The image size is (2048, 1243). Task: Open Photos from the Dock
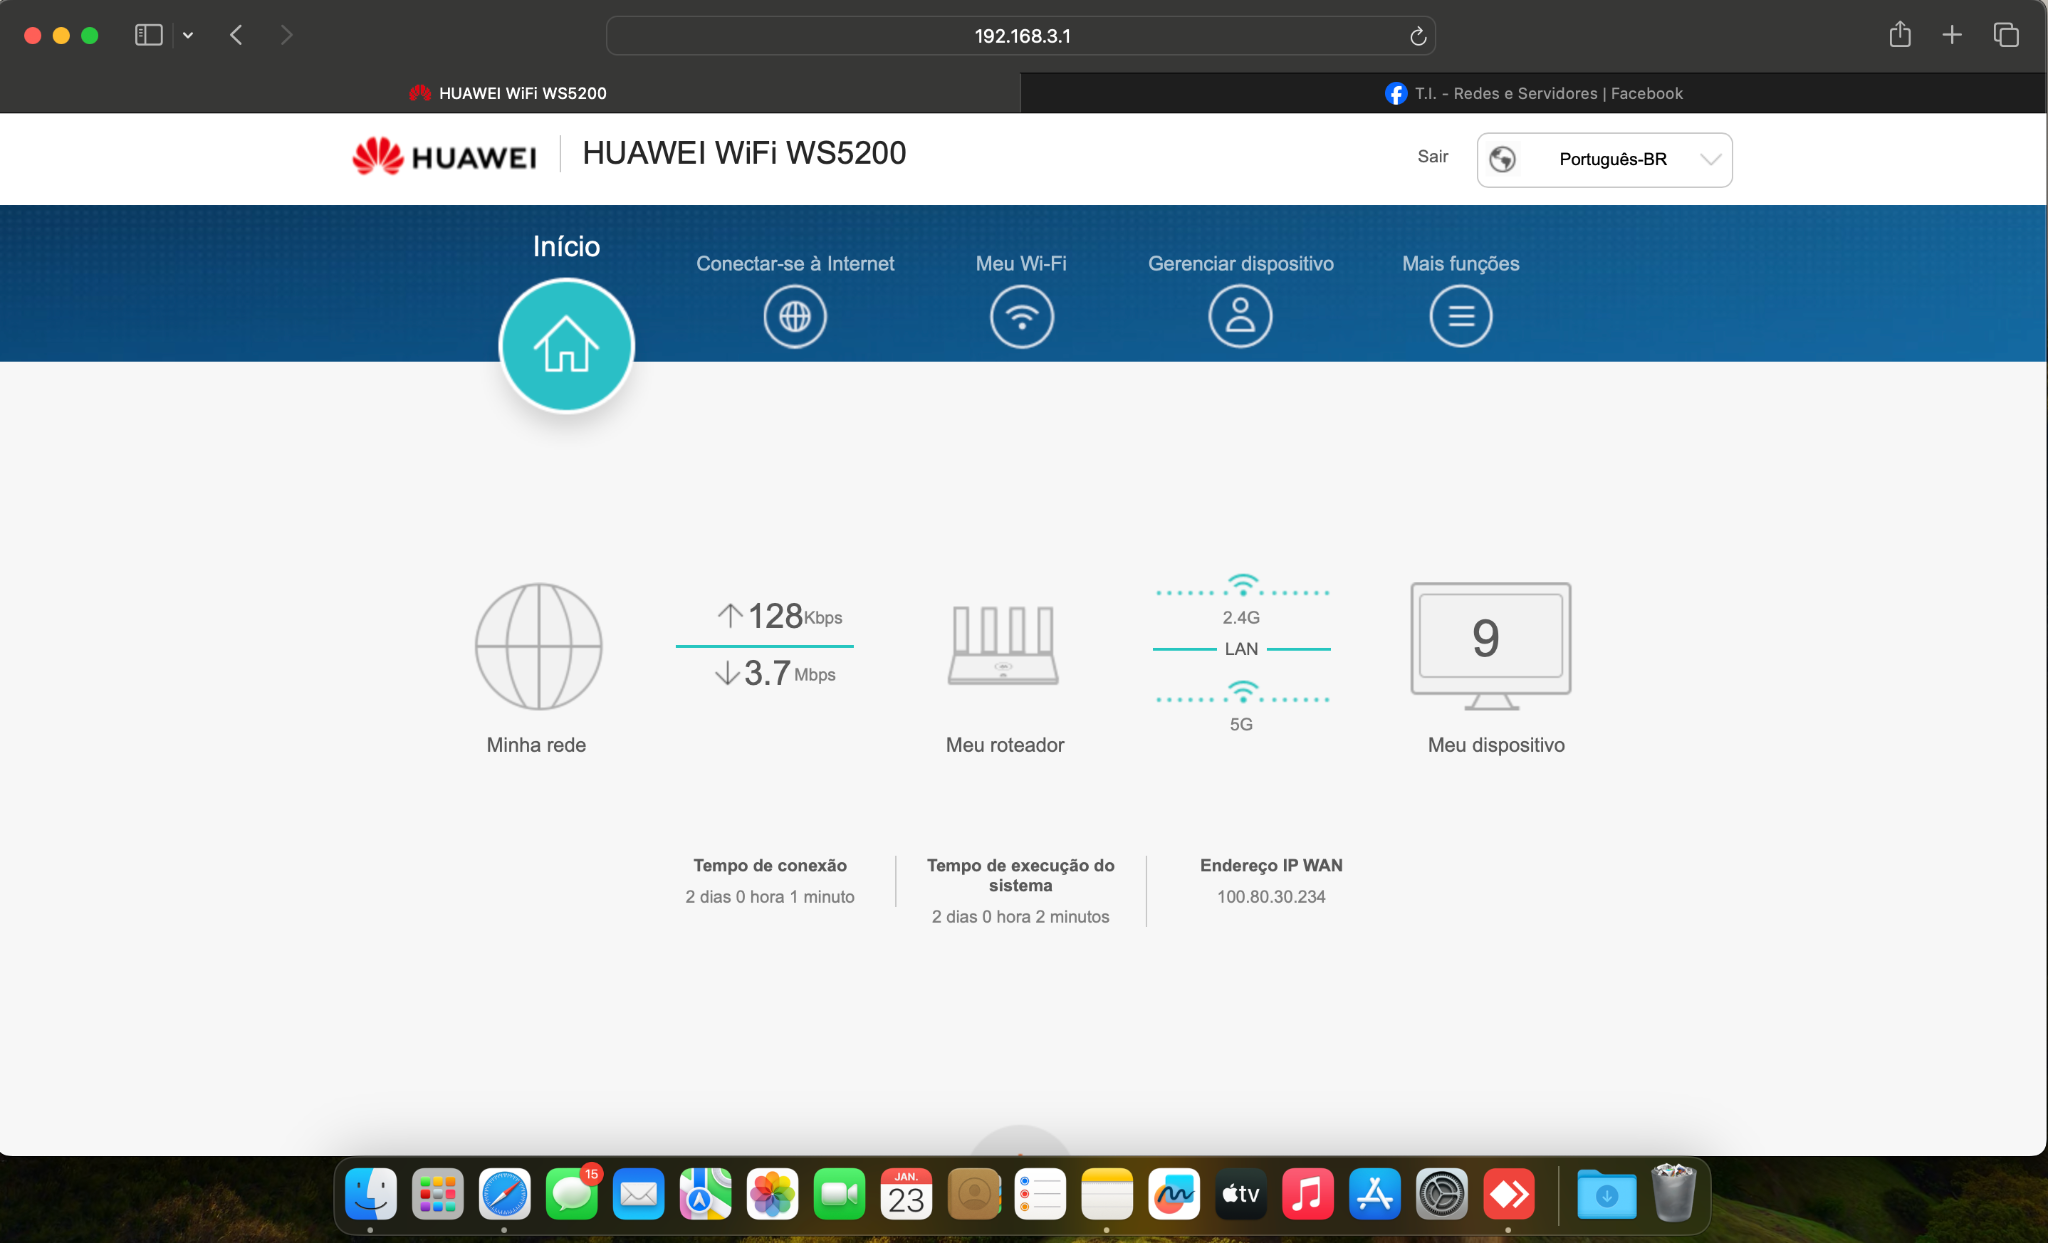coord(773,1194)
